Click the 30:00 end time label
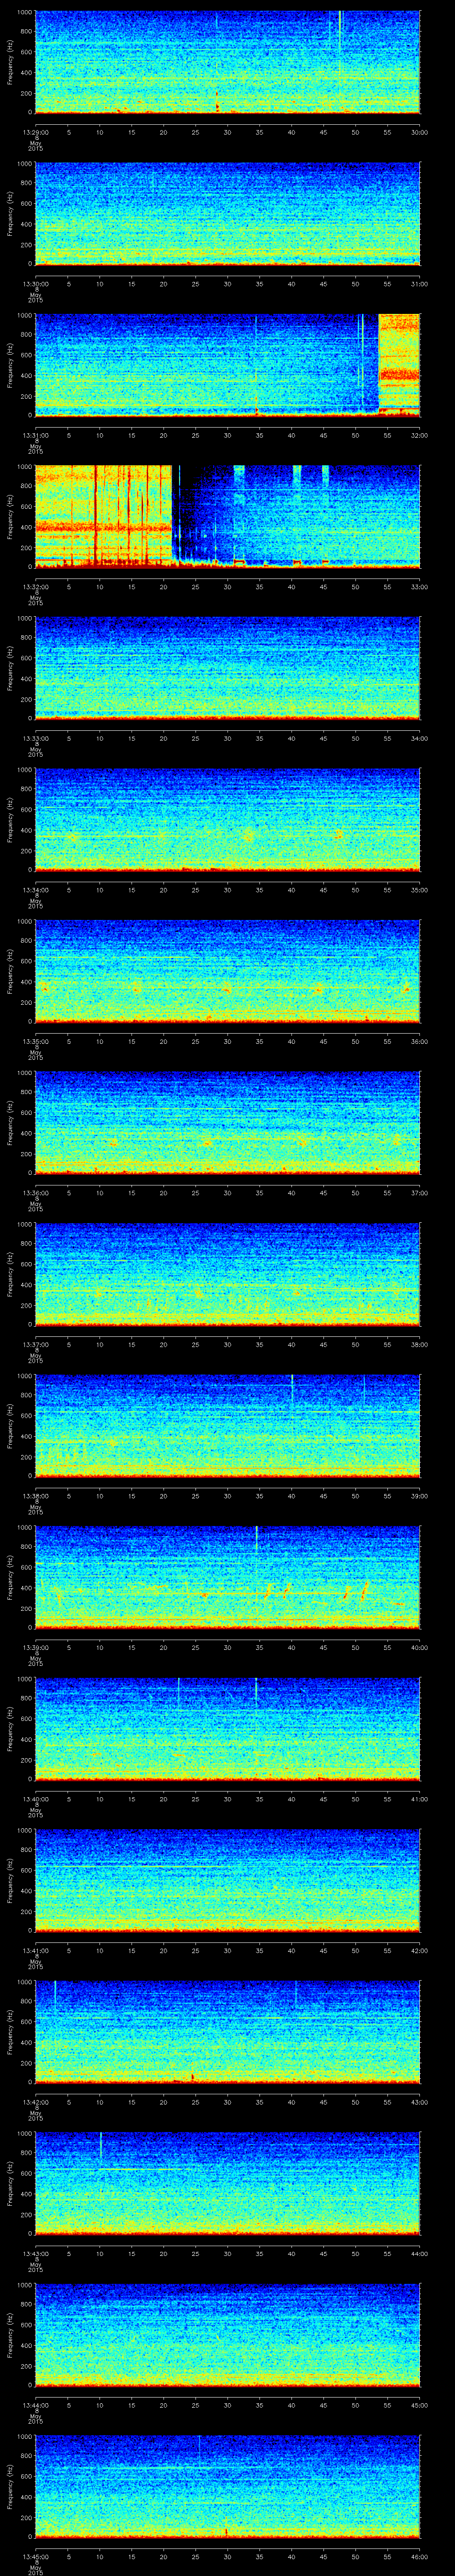This screenshot has width=455, height=2576. [x=420, y=132]
